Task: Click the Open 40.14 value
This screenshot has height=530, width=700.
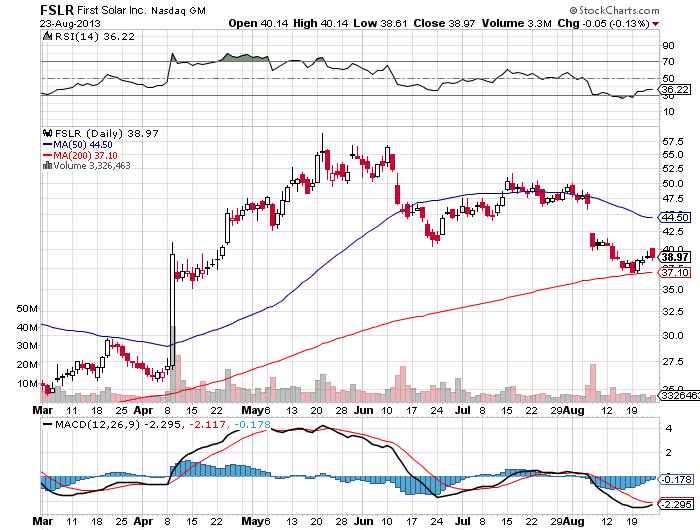Action: coord(258,23)
